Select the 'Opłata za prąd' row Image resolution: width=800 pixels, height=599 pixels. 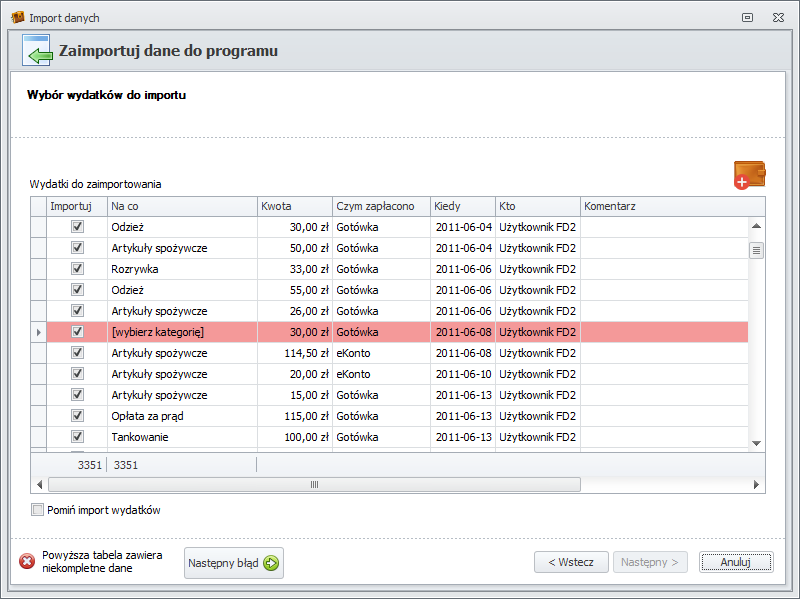click(x=180, y=416)
